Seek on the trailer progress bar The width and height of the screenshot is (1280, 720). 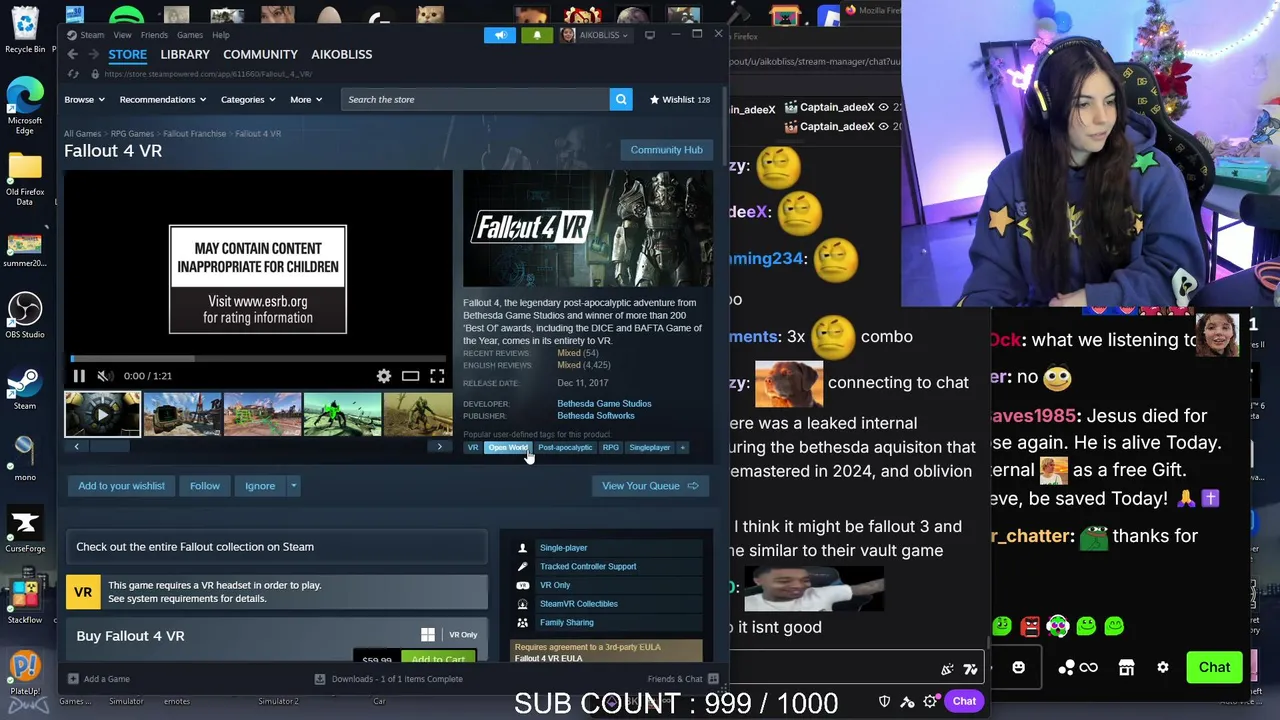click(257, 358)
